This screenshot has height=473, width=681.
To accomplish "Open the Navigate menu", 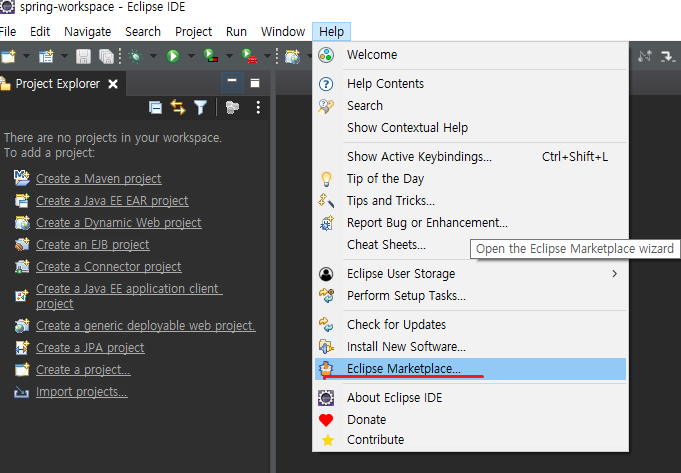I will pyautogui.click(x=88, y=32).
